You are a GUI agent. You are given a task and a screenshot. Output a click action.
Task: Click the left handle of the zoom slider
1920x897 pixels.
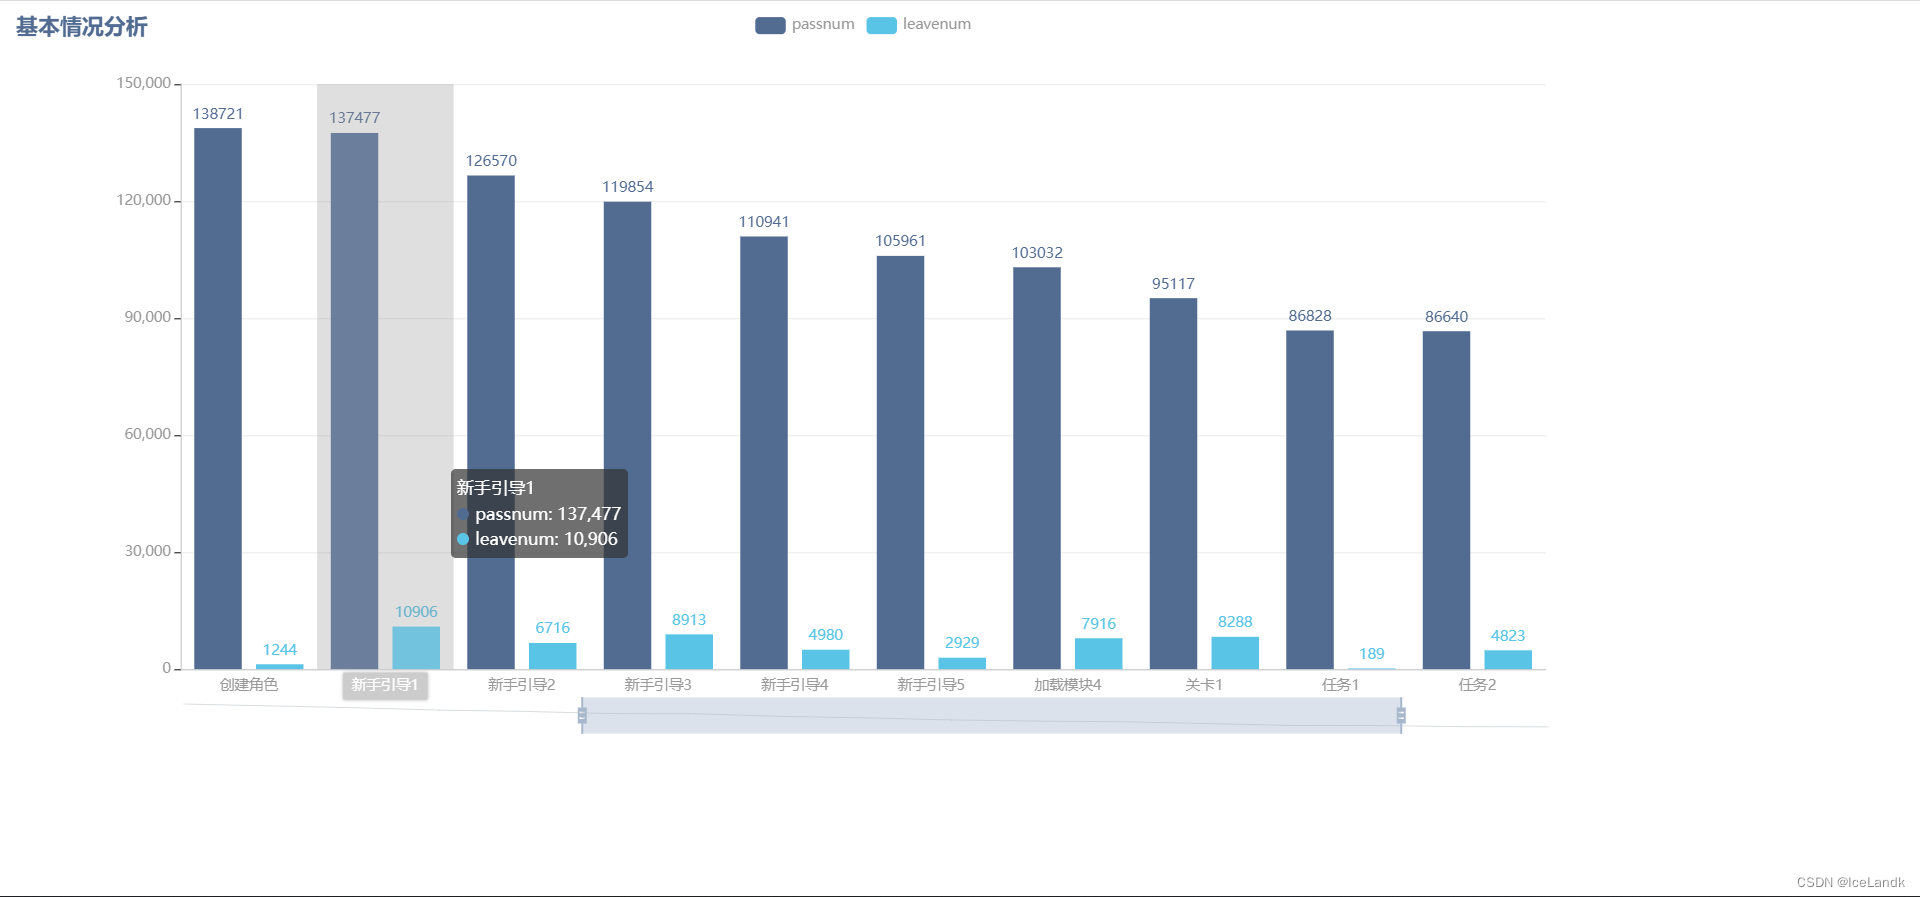click(582, 715)
